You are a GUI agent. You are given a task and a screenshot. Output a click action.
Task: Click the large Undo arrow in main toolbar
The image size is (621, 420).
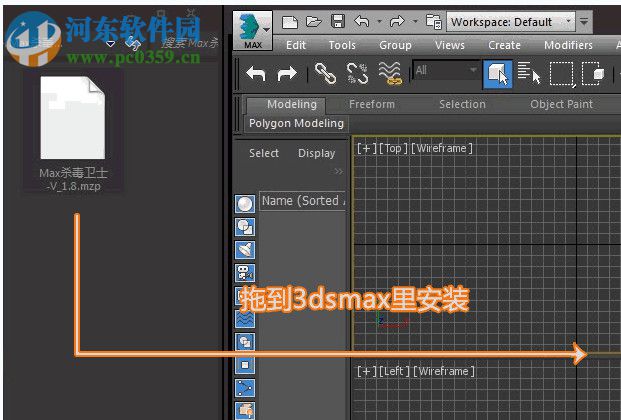[256, 74]
